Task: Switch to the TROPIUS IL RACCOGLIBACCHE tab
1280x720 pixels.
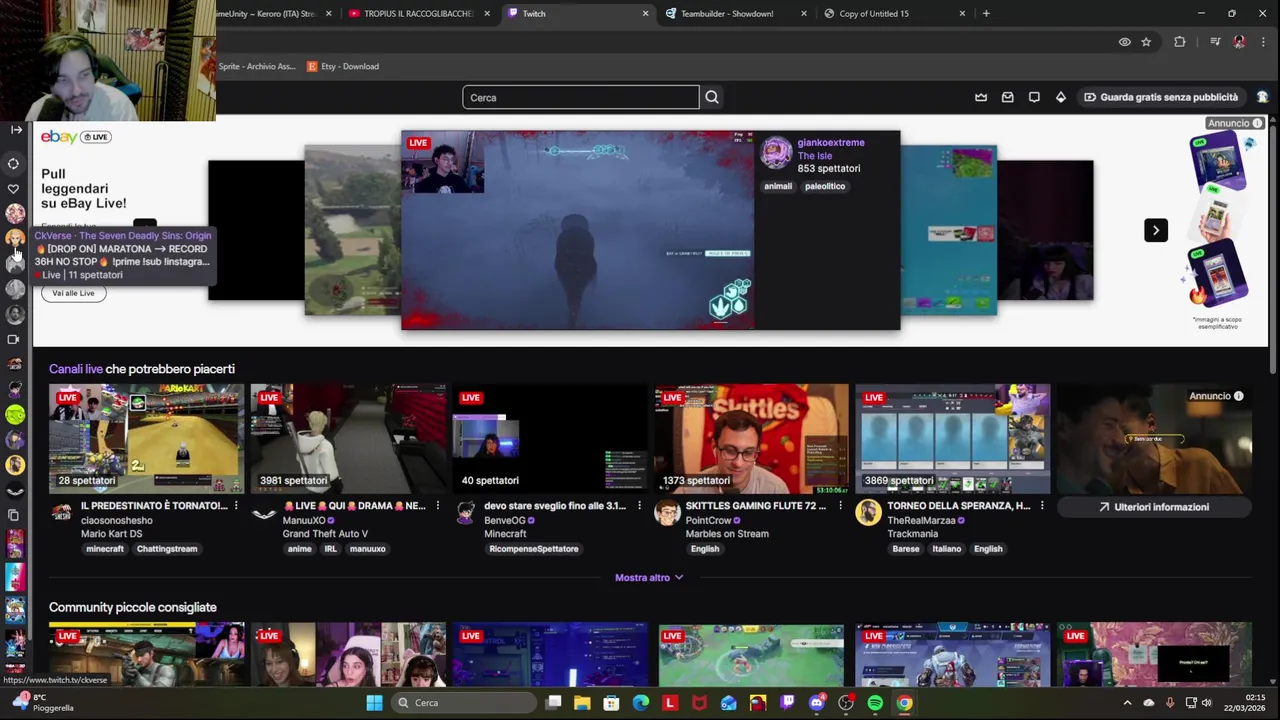Action: tap(419, 13)
